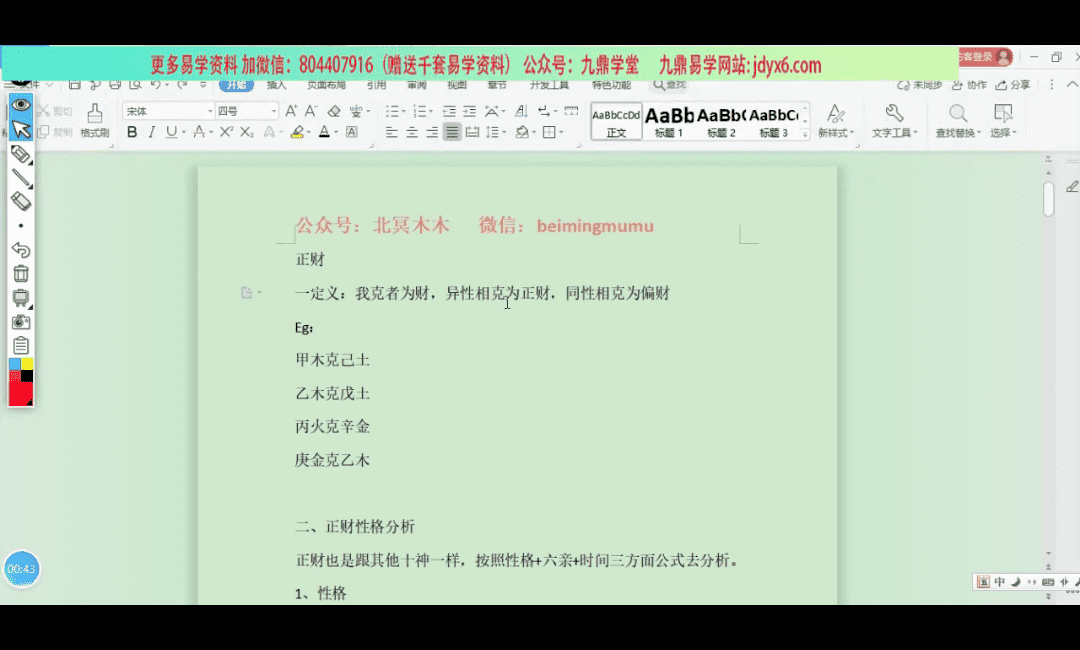
Task: Click the Share (分享) button
Action: pyautogui.click(x=1013, y=86)
